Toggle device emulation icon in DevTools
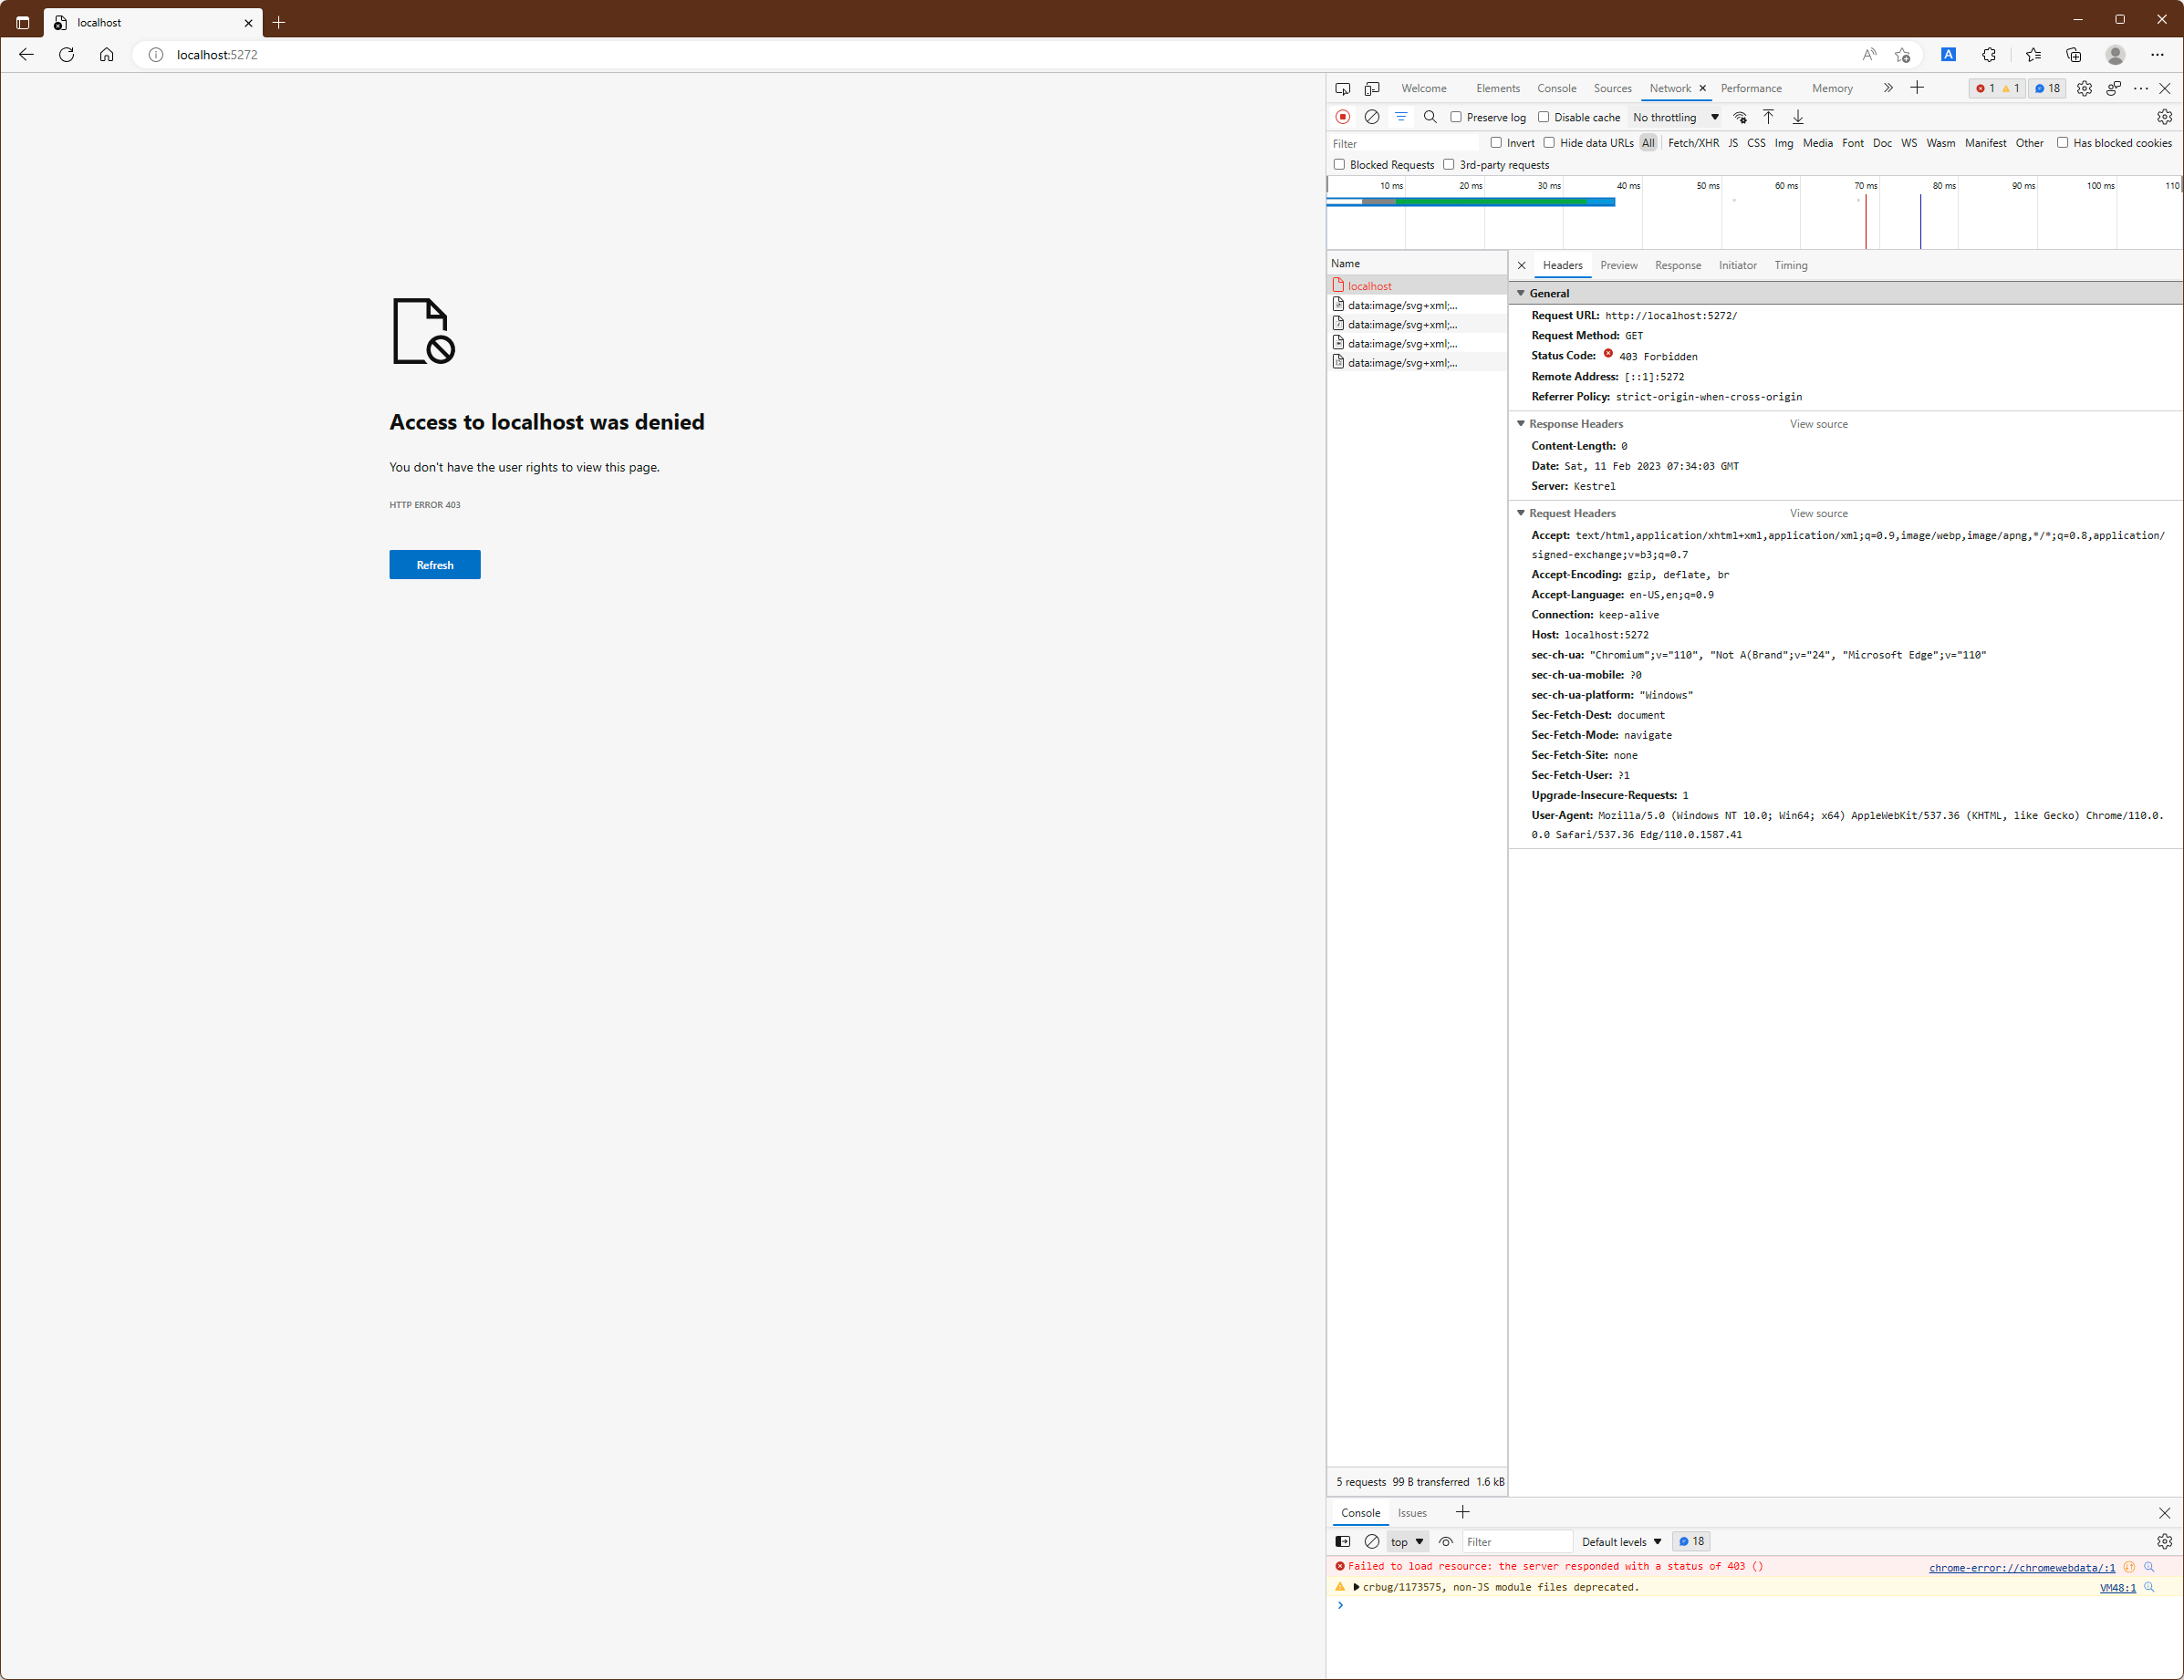Viewport: 2184px width, 1680px height. tap(1372, 88)
